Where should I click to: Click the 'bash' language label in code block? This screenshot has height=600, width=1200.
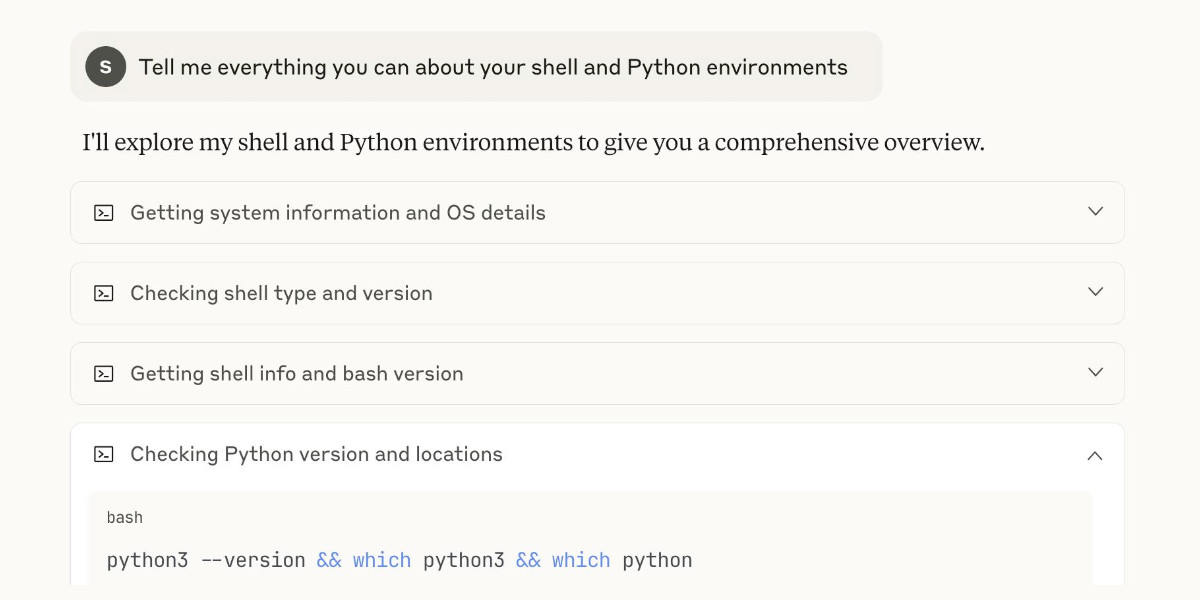(x=125, y=518)
